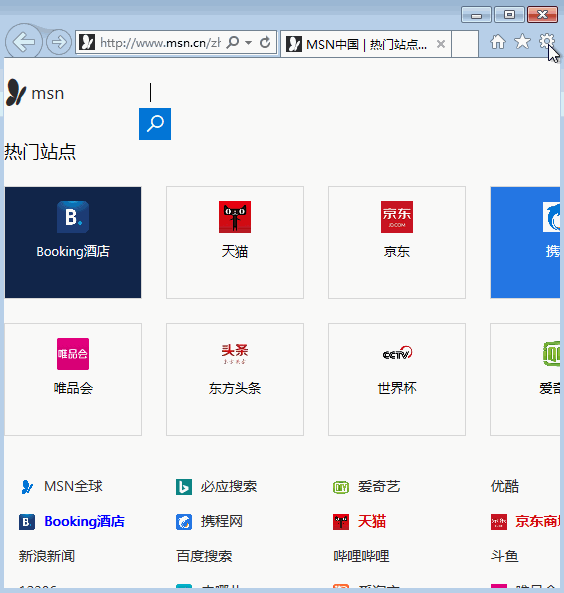The width and height of the screenshot is (564, 593).
Task: Open the blue Booking酒店 text link
Action: coord(84,522)
